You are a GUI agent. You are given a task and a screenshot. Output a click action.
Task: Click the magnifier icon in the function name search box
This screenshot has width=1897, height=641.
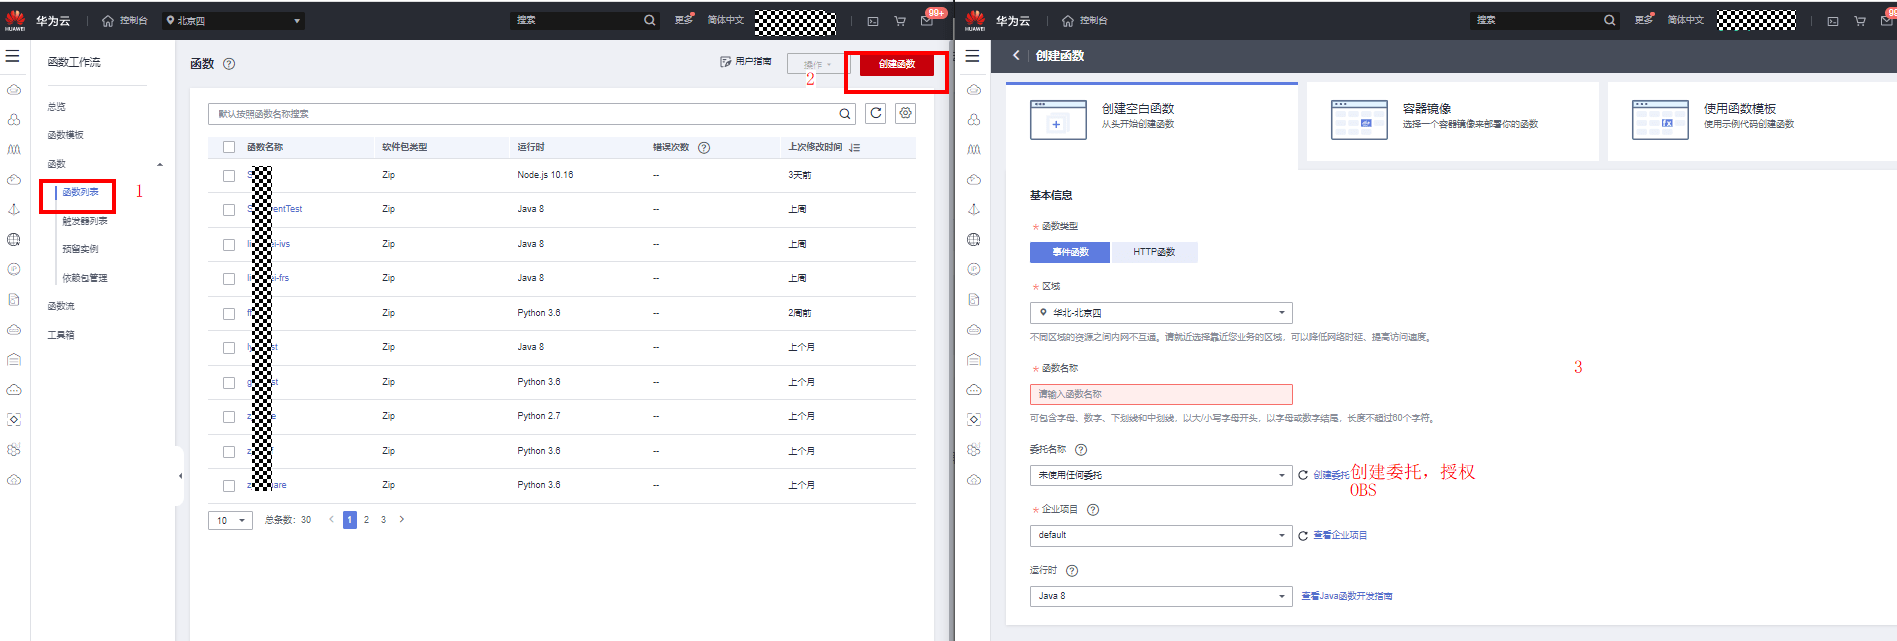click(845, 114)
